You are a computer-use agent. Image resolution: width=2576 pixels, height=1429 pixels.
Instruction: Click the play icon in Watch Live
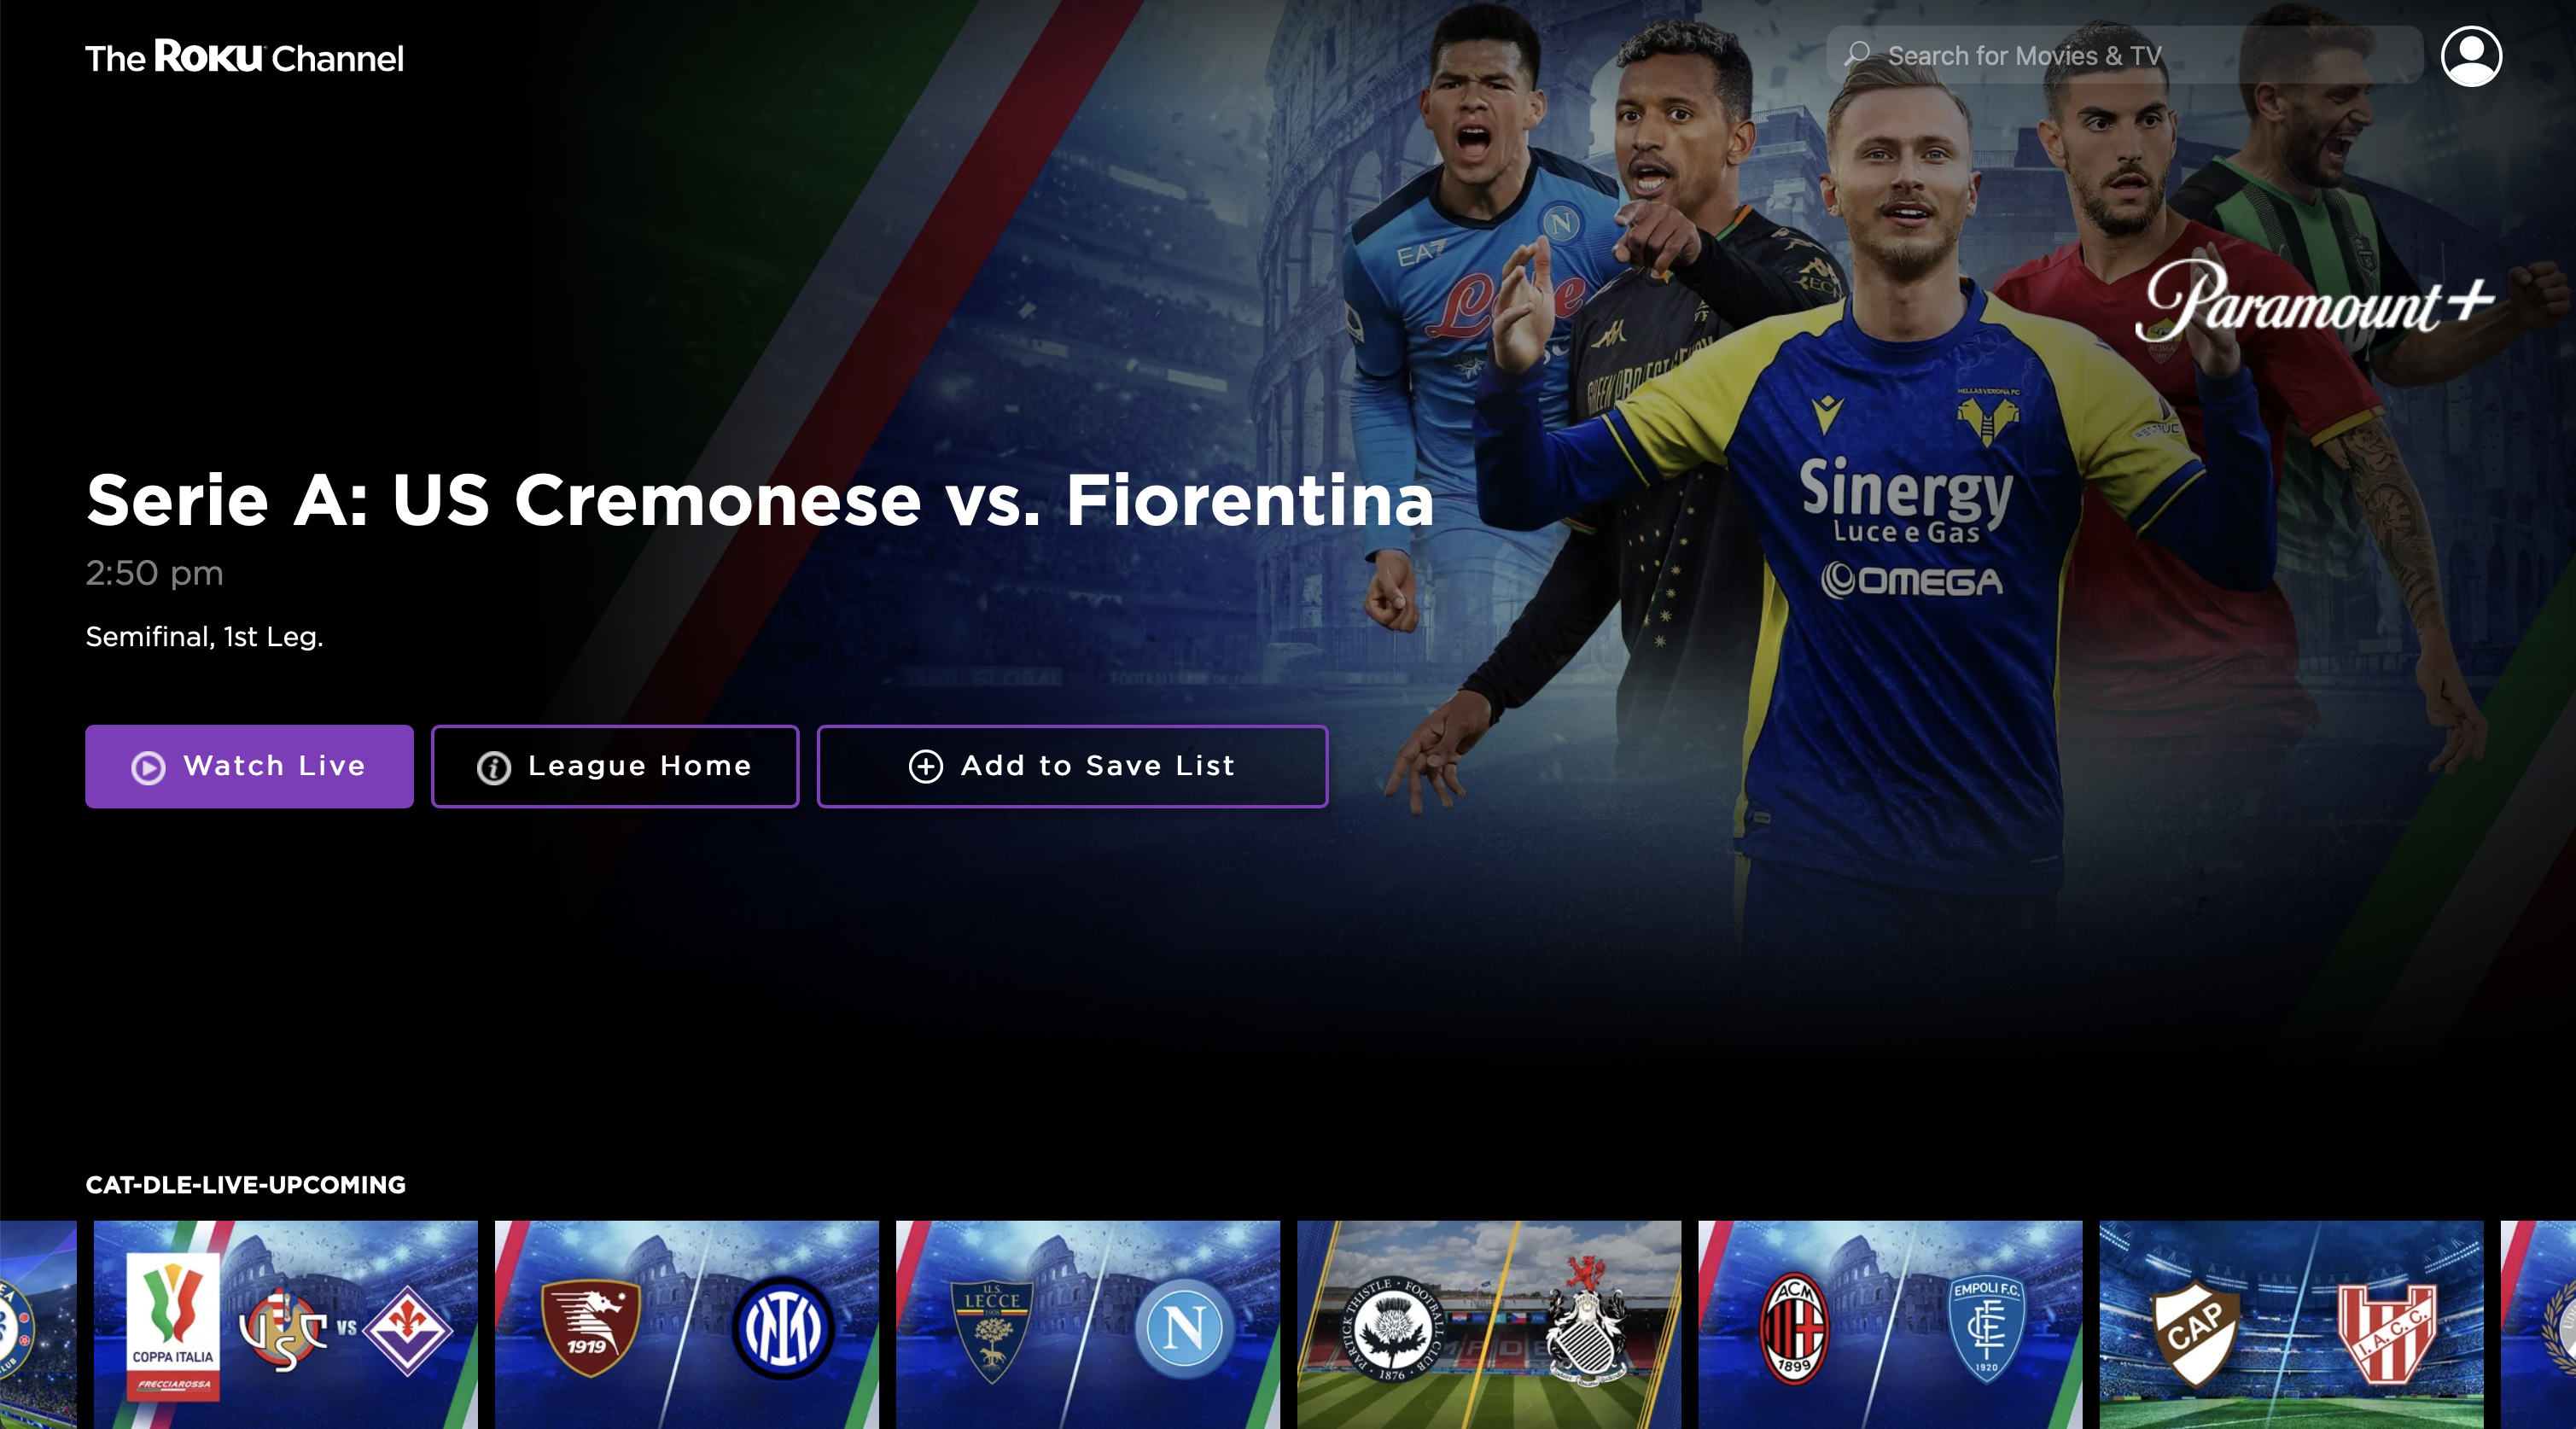click(x=148, y=767)
